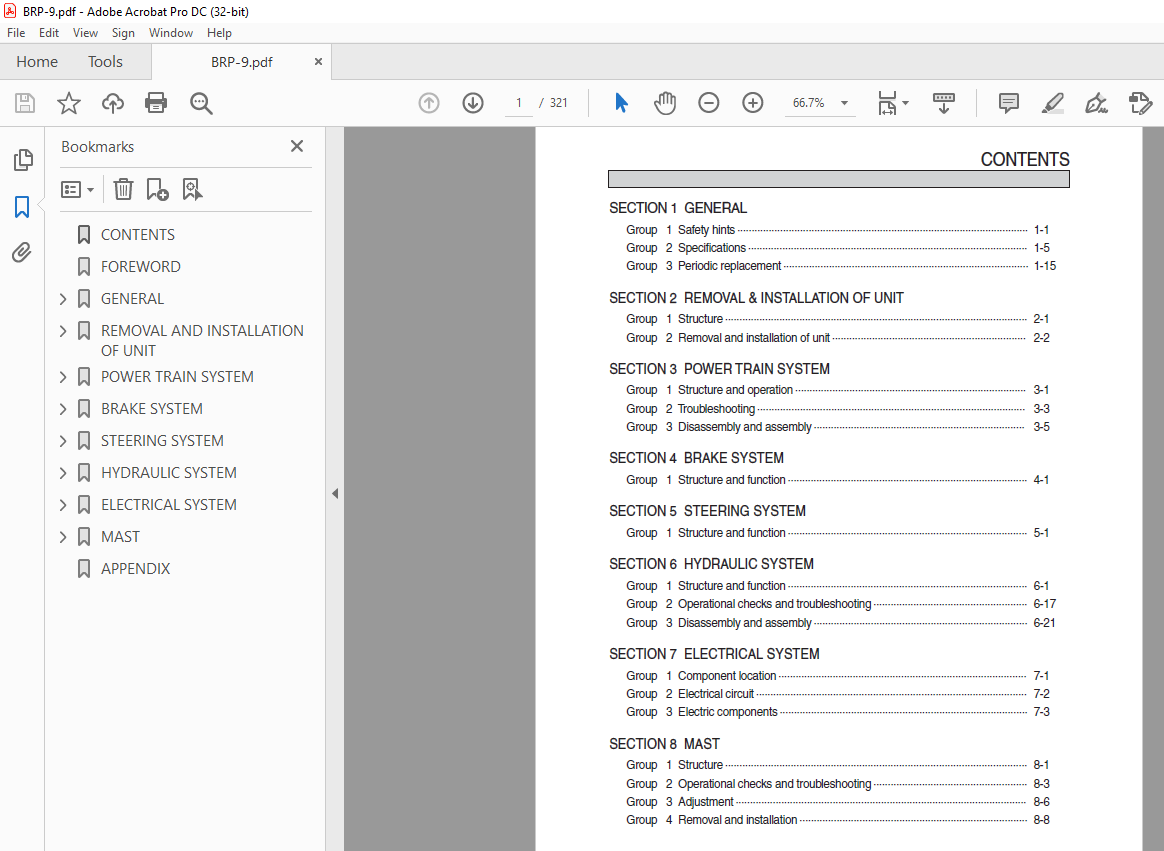
Task: Click 'Periodic replacement' contents entry
Action: tap(729, 266)
